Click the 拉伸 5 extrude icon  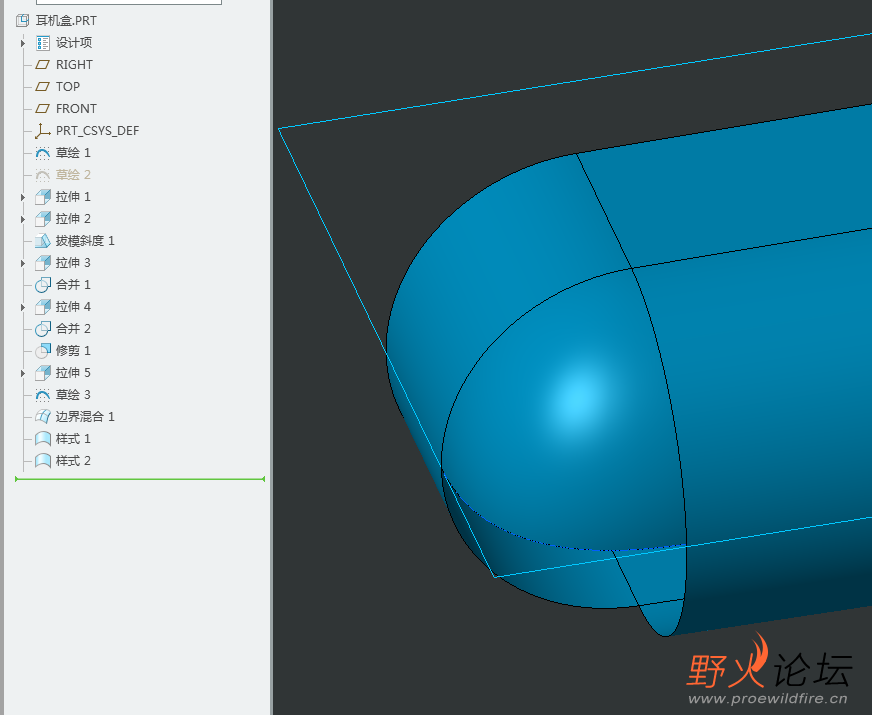(43, 373)
